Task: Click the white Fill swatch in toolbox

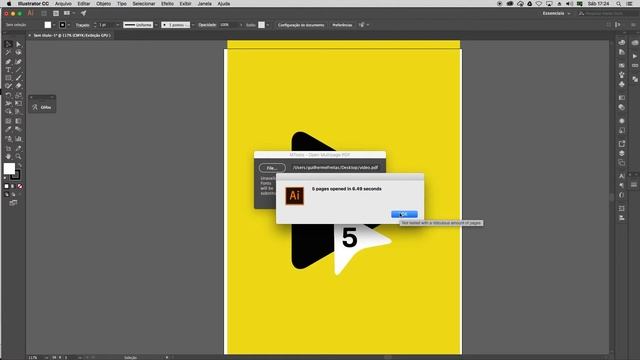Action: click(x=9, y=169)
